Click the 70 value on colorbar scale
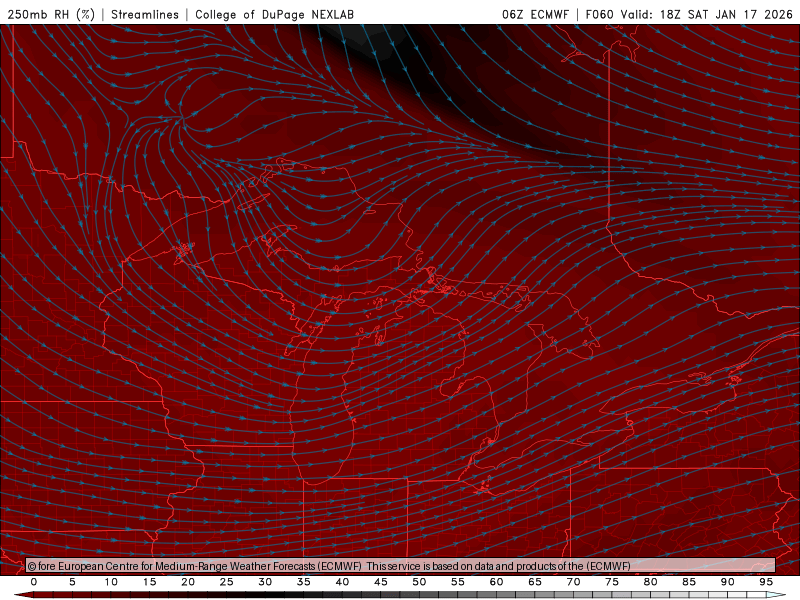The width and height of the screenshot is (800, 600). [573, 582]
